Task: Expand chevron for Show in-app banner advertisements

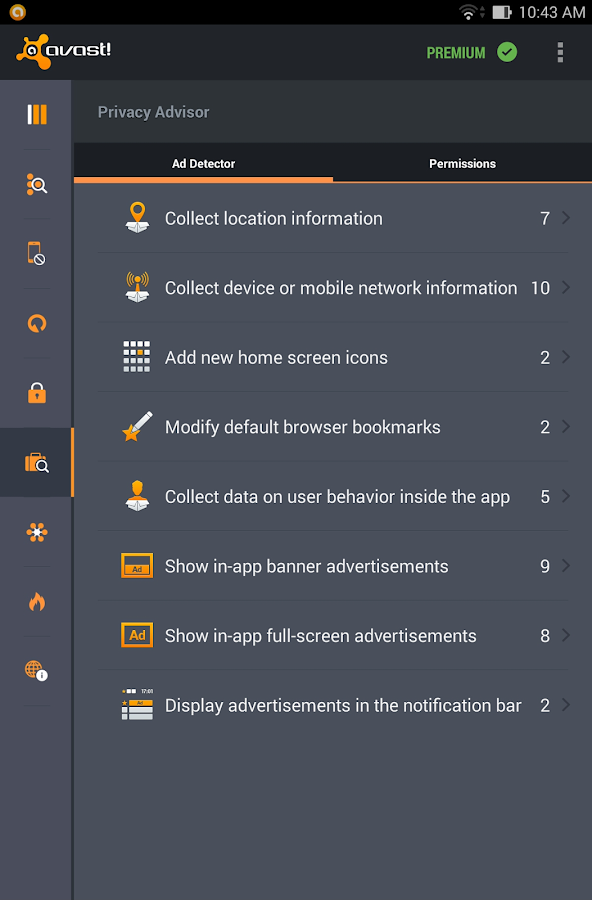Action: tap(566, 565)
